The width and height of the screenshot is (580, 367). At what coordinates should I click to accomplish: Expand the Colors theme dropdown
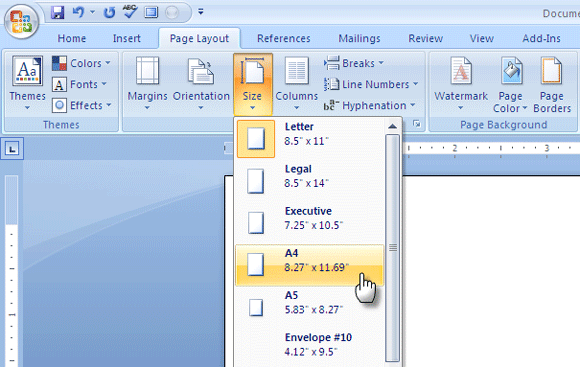[x=81, y=63]
